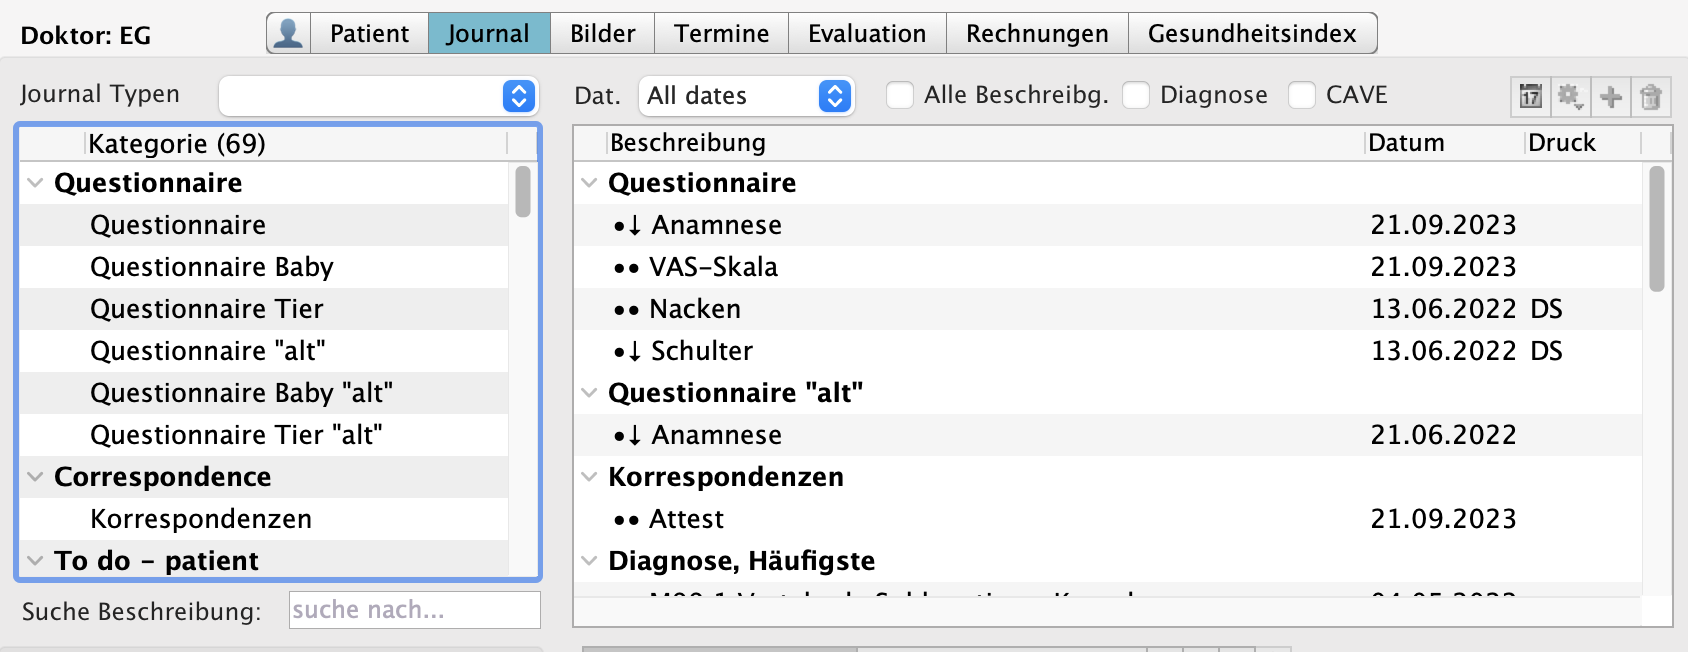Click the Datum column header
This screenshot has height=652, width=1688.
point(1406,143)
